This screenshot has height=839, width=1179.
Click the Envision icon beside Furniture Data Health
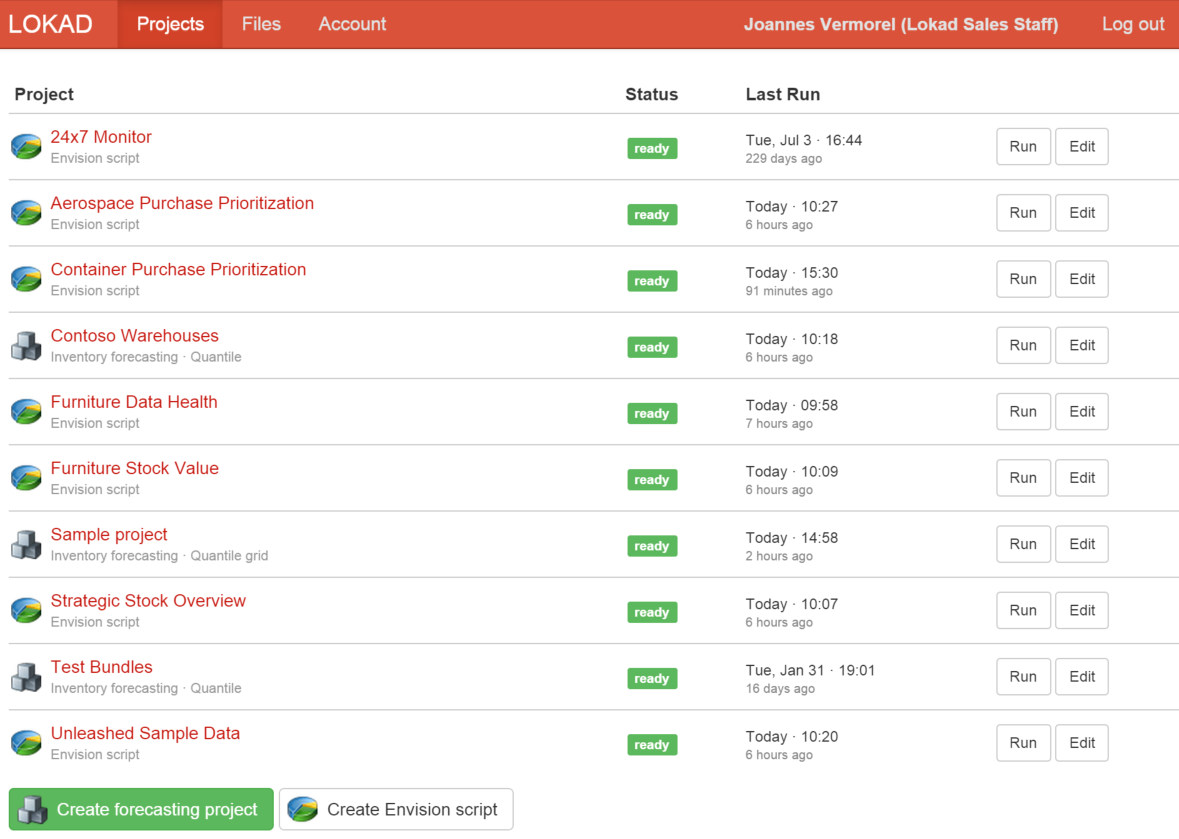[26, 412]
